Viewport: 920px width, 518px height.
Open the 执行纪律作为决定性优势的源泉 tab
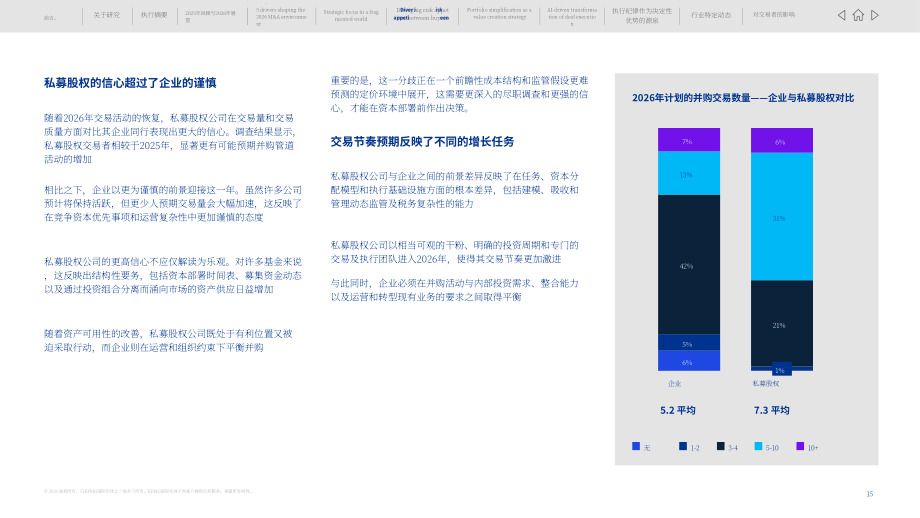[x=642, y=16]
